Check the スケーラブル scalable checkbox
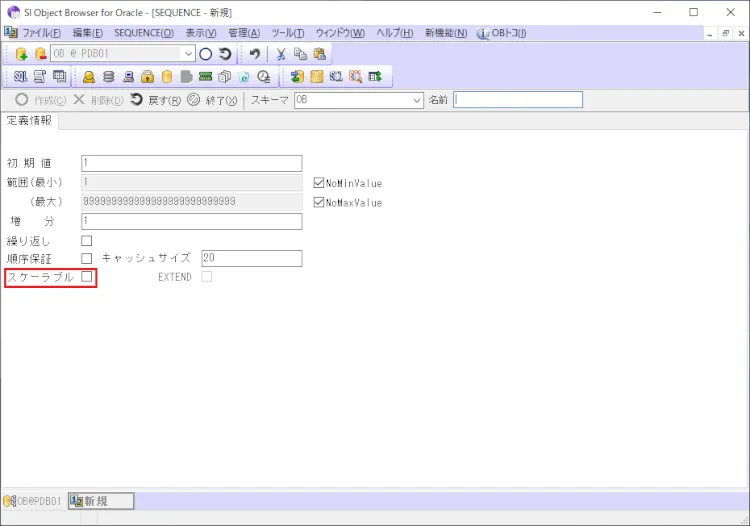The width and height of the screenshot is (750, 526). 87,276
